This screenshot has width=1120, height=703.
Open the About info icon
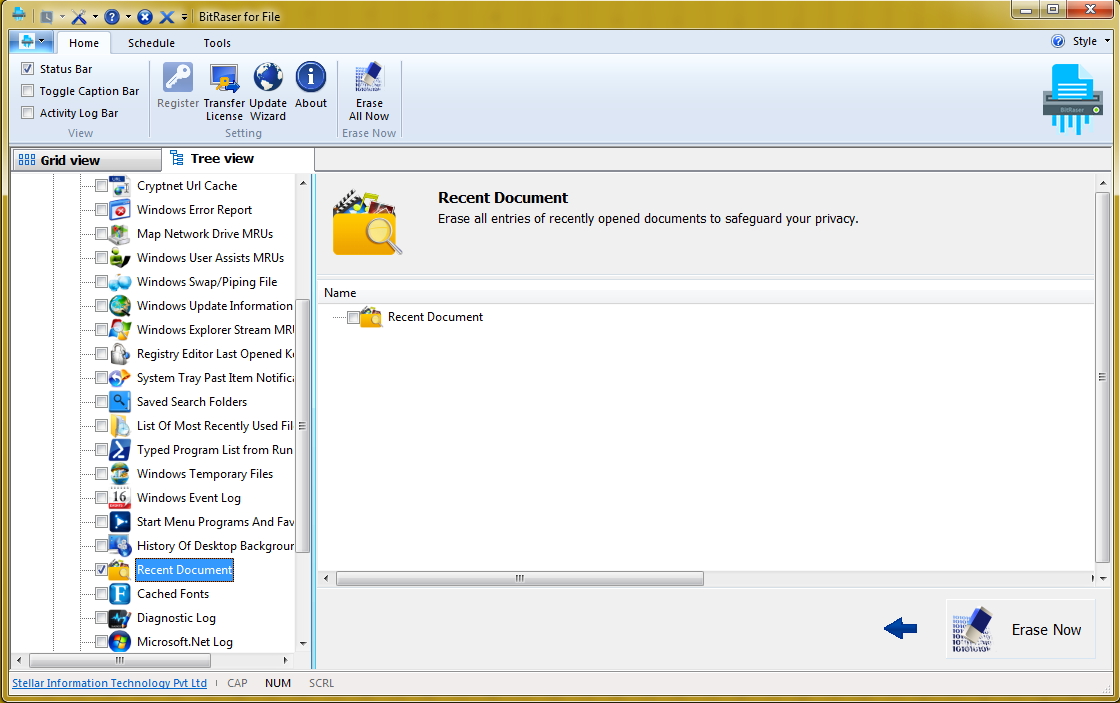(311, 77)
